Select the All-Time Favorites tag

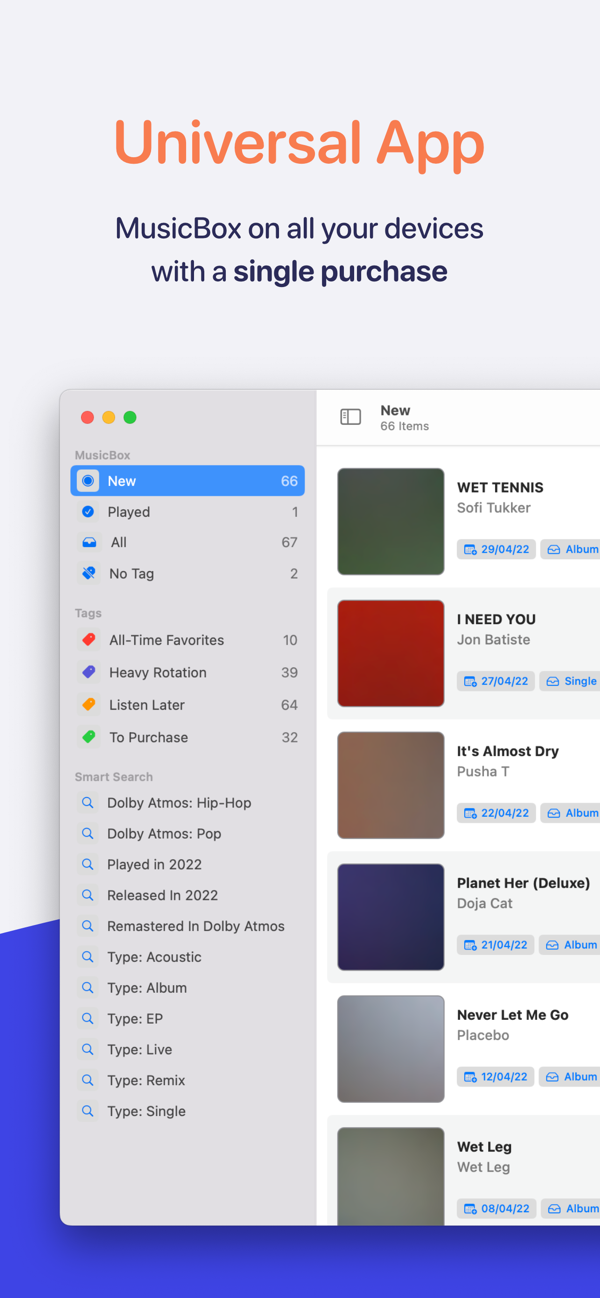pos(188,640)
